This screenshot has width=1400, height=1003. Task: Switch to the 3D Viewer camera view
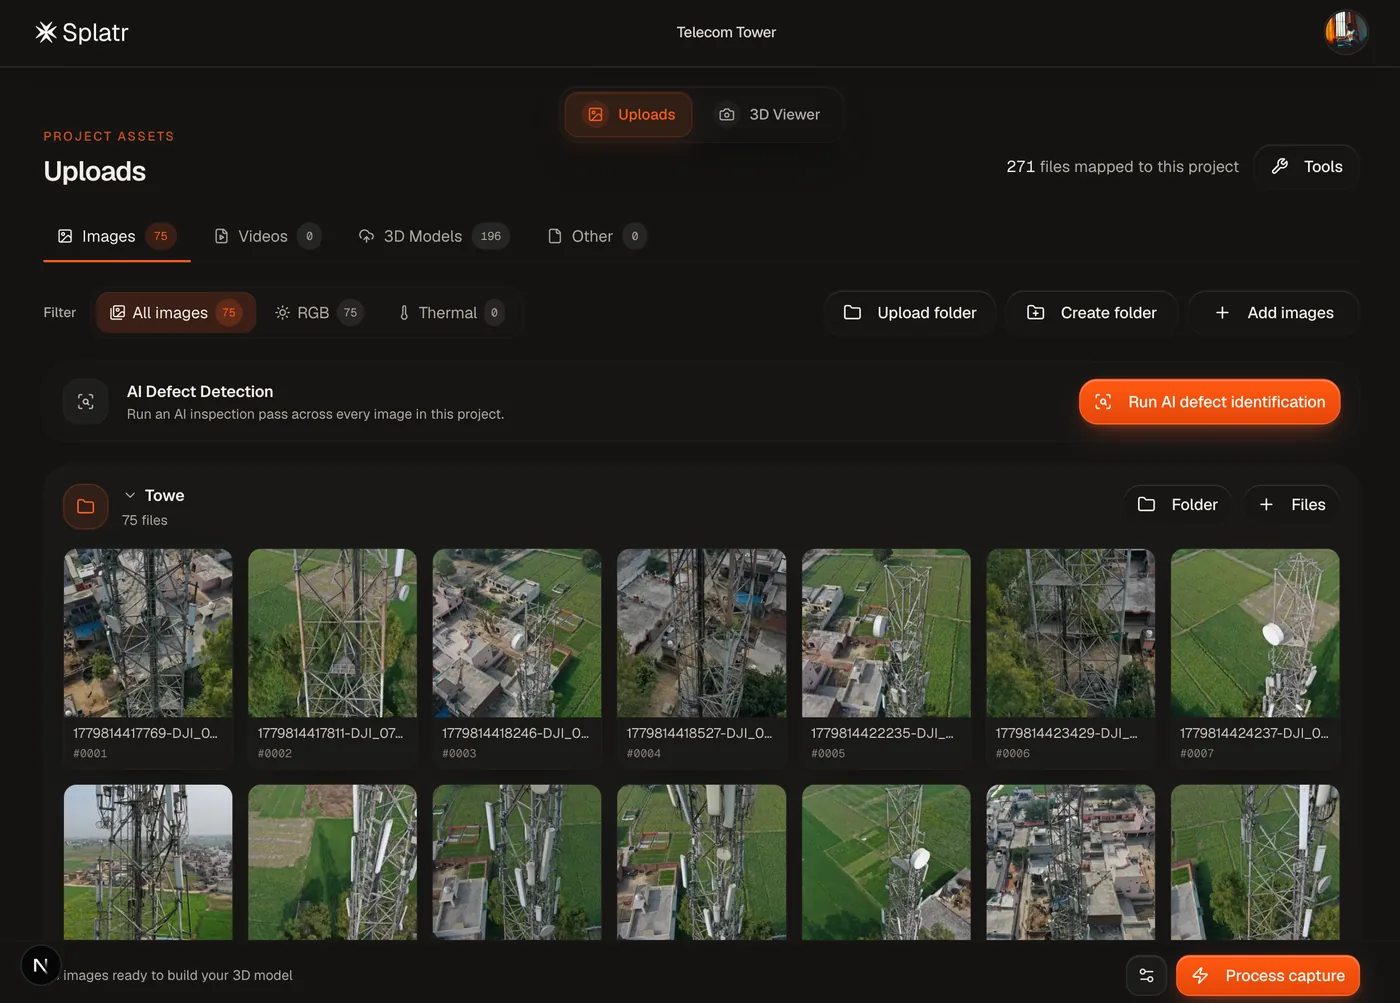770,115
